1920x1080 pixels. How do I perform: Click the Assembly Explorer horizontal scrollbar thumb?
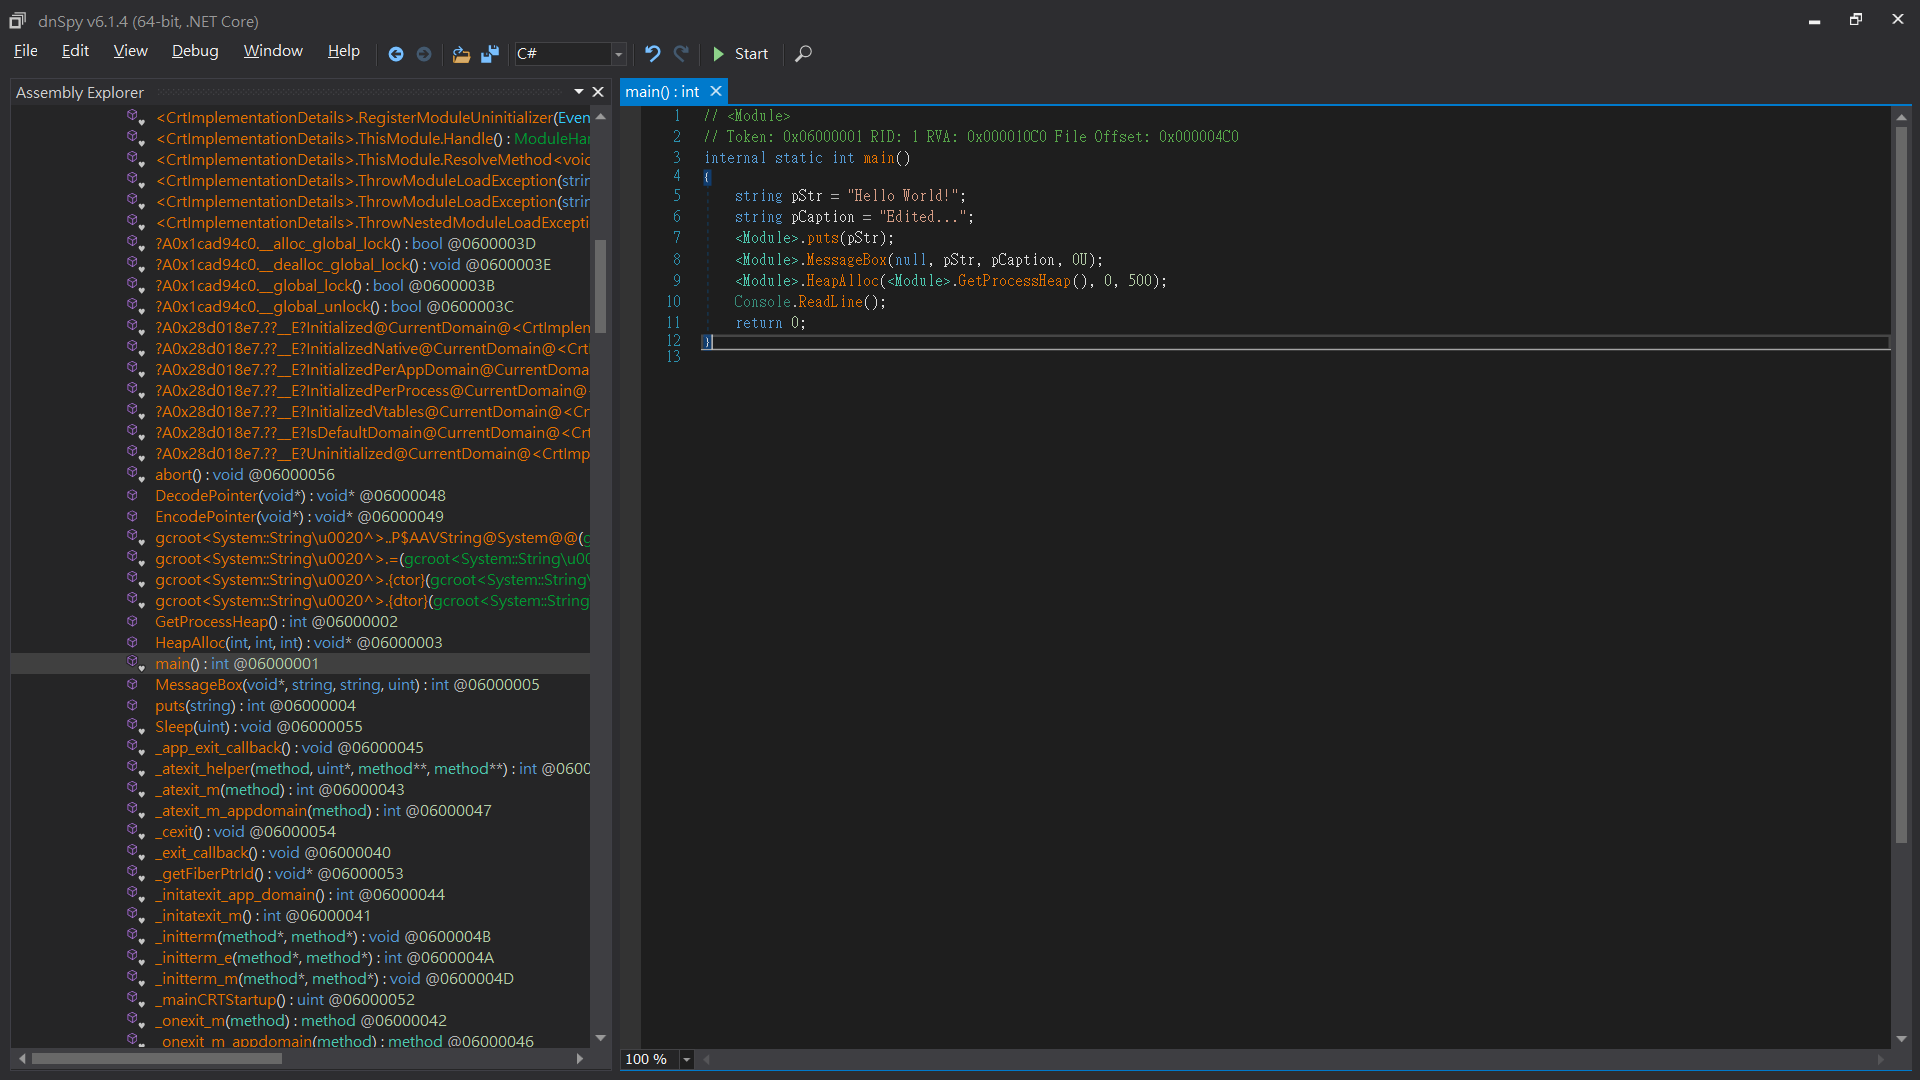pos(156,1058)
